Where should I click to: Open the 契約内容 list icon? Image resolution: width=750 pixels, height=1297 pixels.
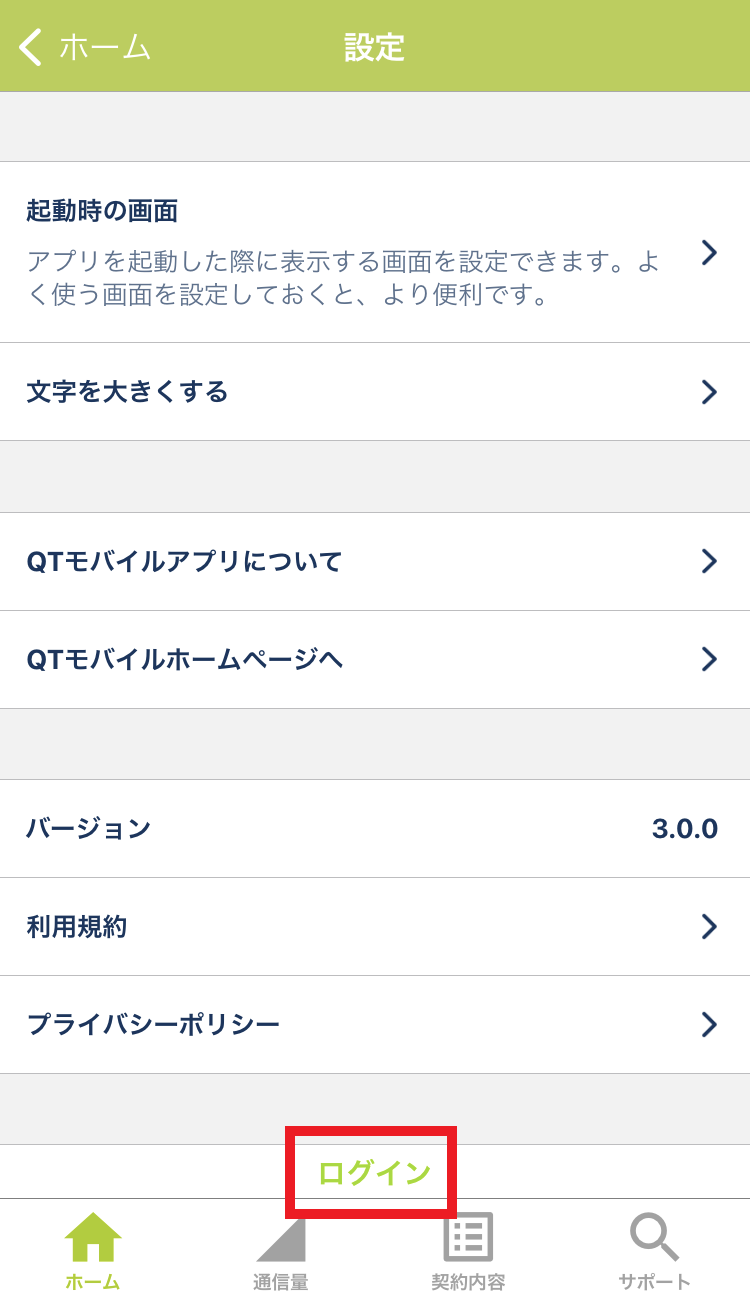pyautogui.click(x=468, y=1238)
